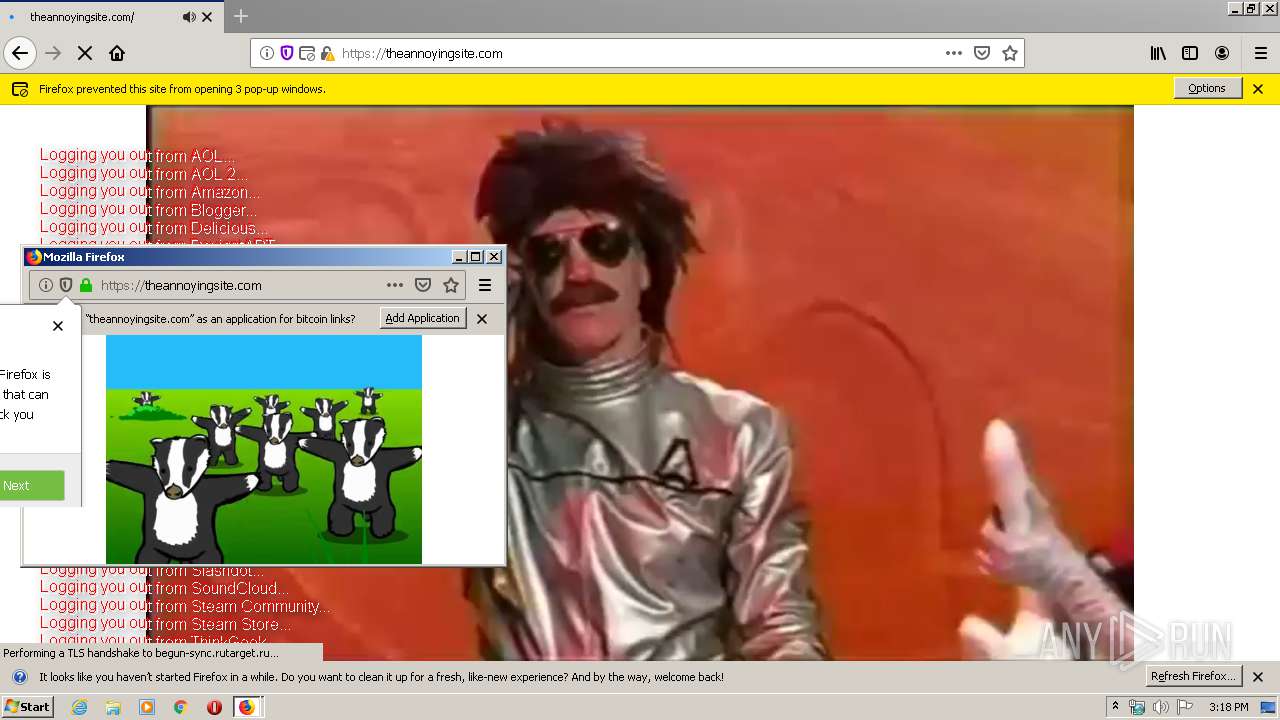Open tracking shield in small Firefox window

66,285
